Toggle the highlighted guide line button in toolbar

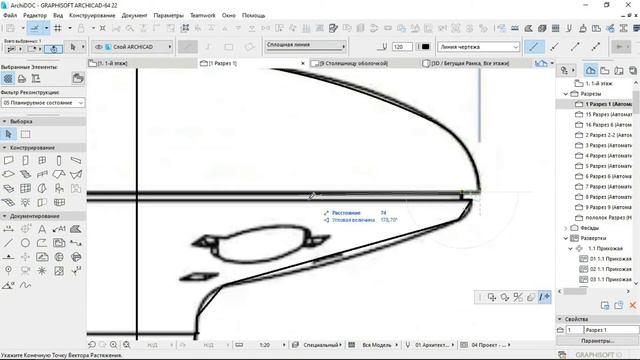(x=35, y=28)
